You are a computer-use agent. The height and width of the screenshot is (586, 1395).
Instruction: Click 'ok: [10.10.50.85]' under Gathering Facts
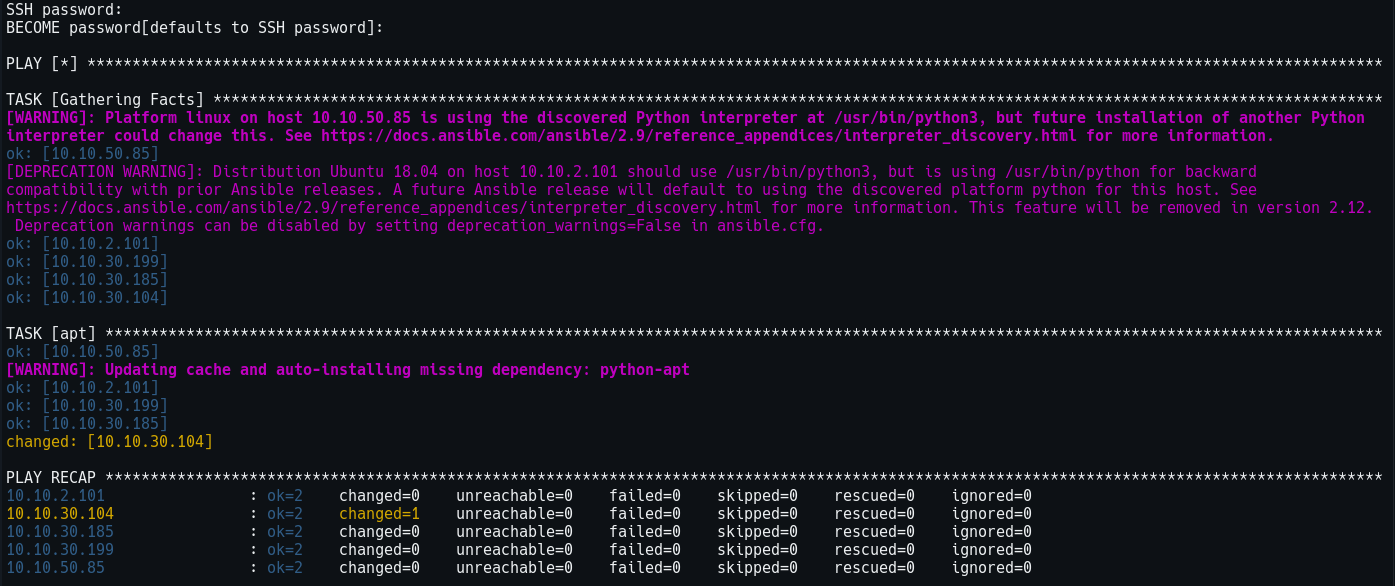point(83,154)
